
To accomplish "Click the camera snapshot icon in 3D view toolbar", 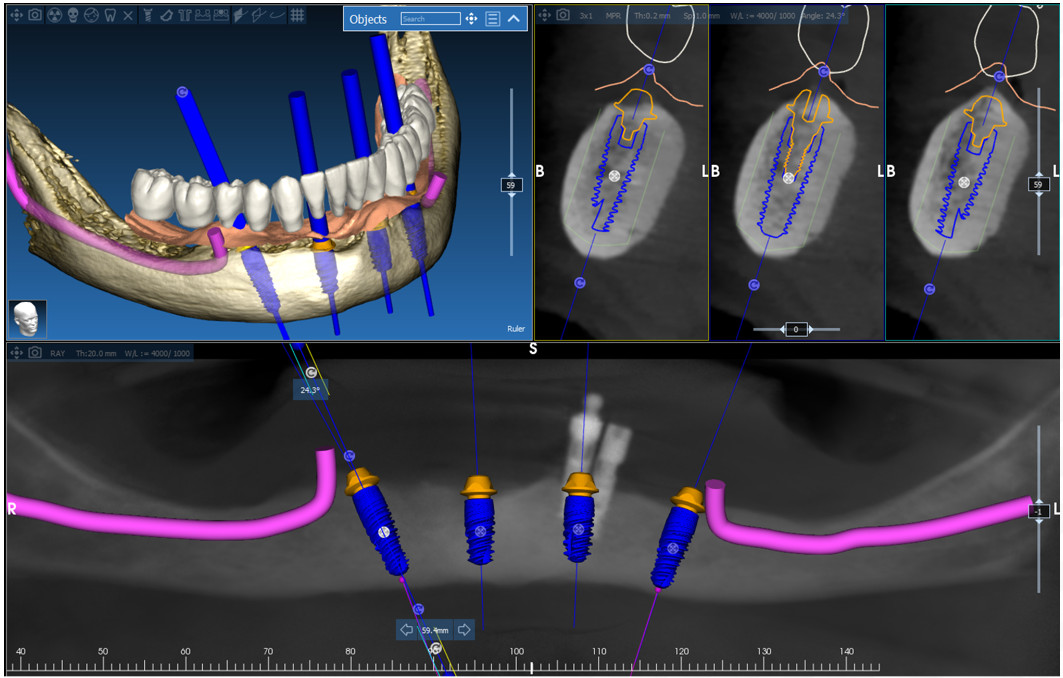I will pos(35,15).
